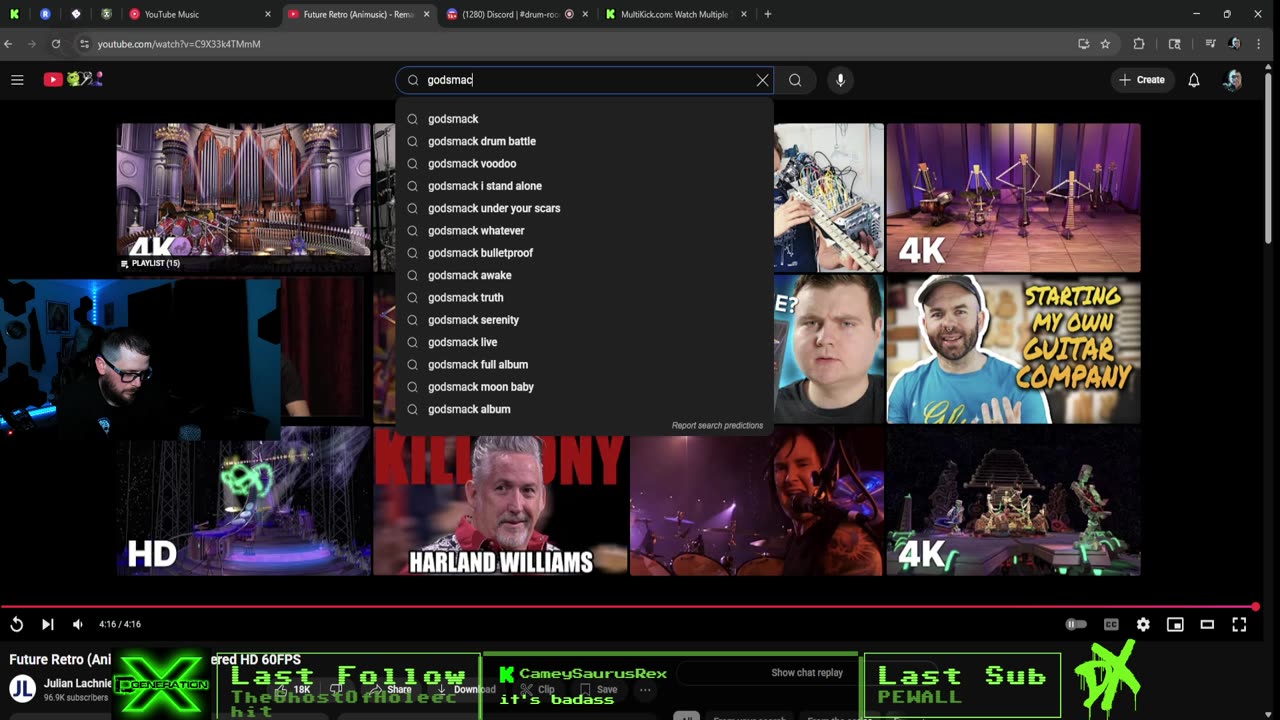
Task: Choose "godsmack i stand alone" suggestion
Action: pos(585,186)
